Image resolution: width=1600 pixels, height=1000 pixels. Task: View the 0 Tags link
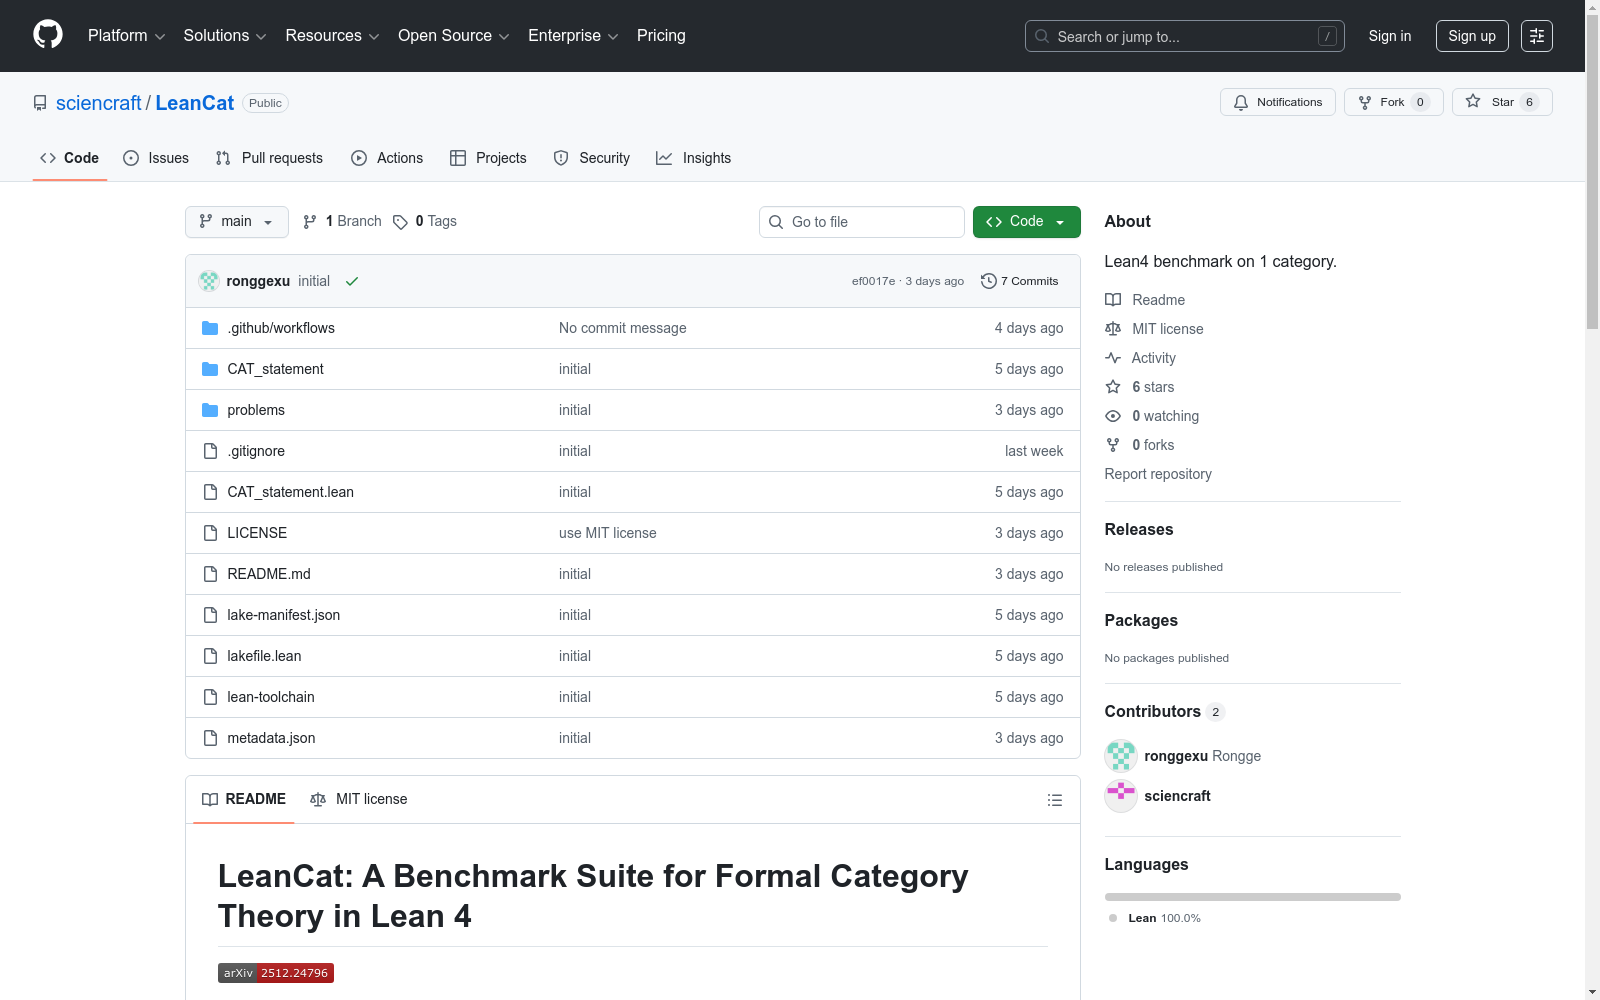[425, 221]
